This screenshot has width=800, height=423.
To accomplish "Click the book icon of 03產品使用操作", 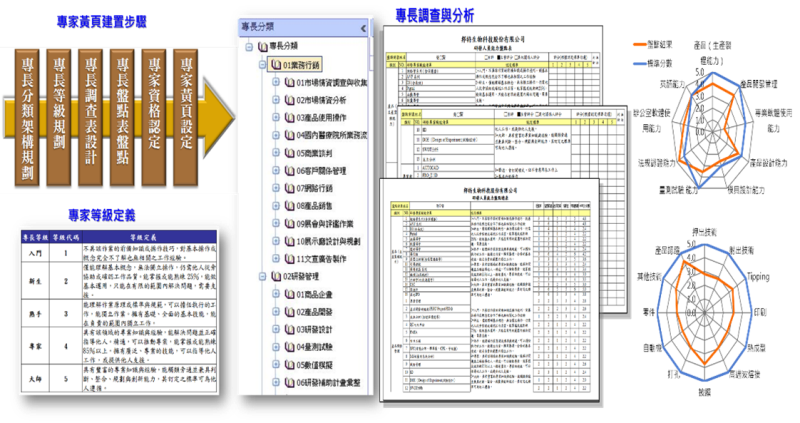I will (x=289, y=118).
